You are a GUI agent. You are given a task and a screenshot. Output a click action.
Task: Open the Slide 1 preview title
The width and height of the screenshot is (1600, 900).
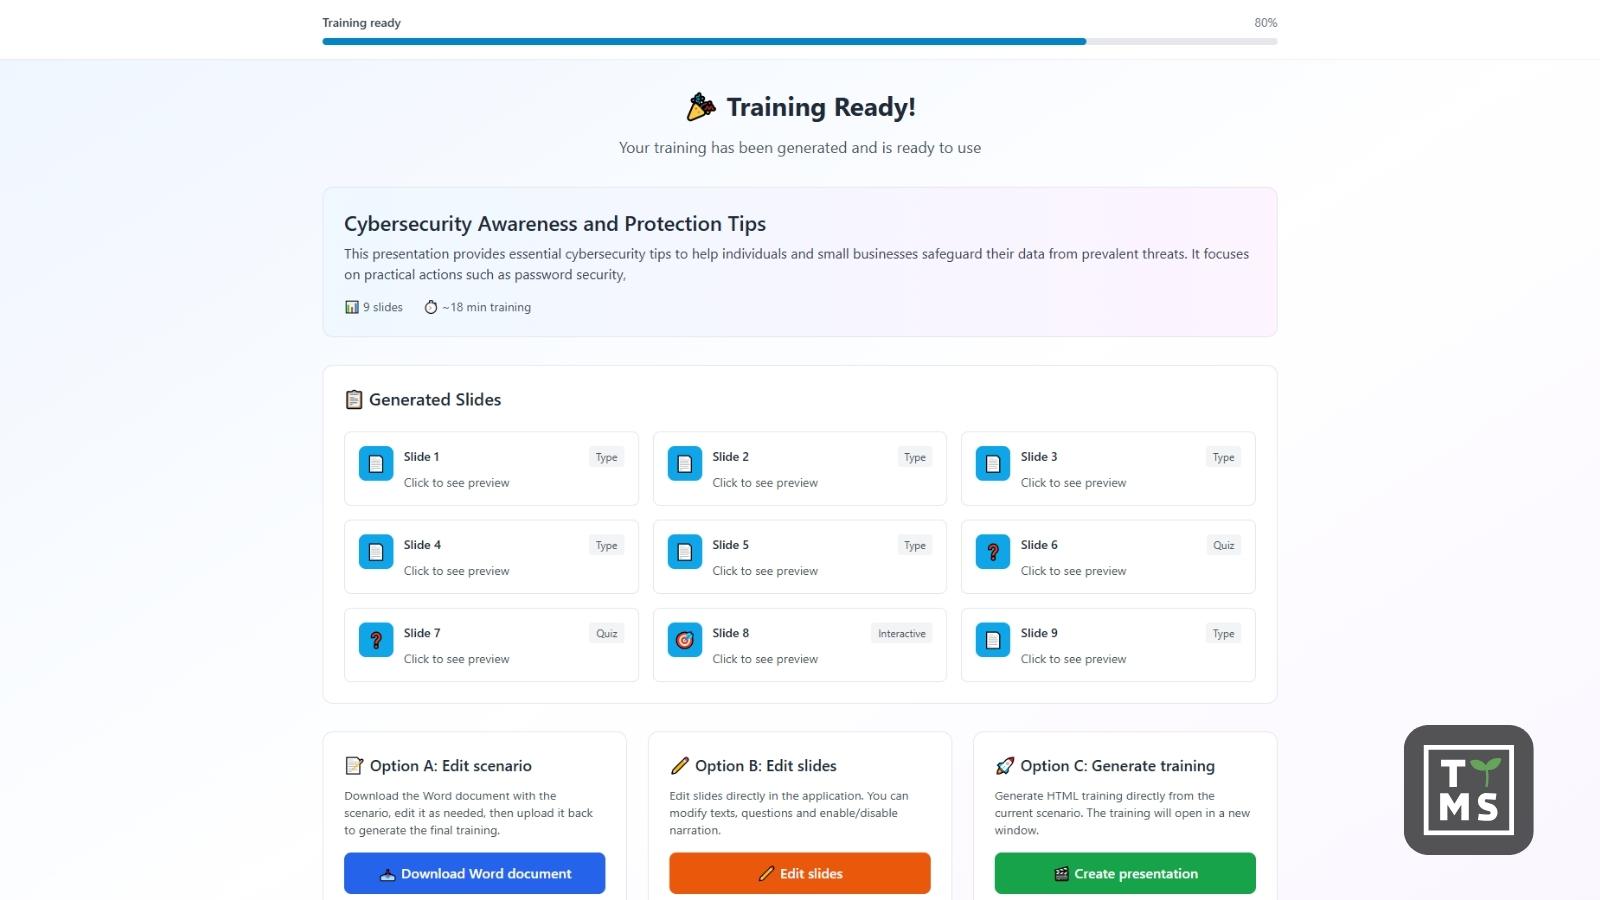pos(421,457)
